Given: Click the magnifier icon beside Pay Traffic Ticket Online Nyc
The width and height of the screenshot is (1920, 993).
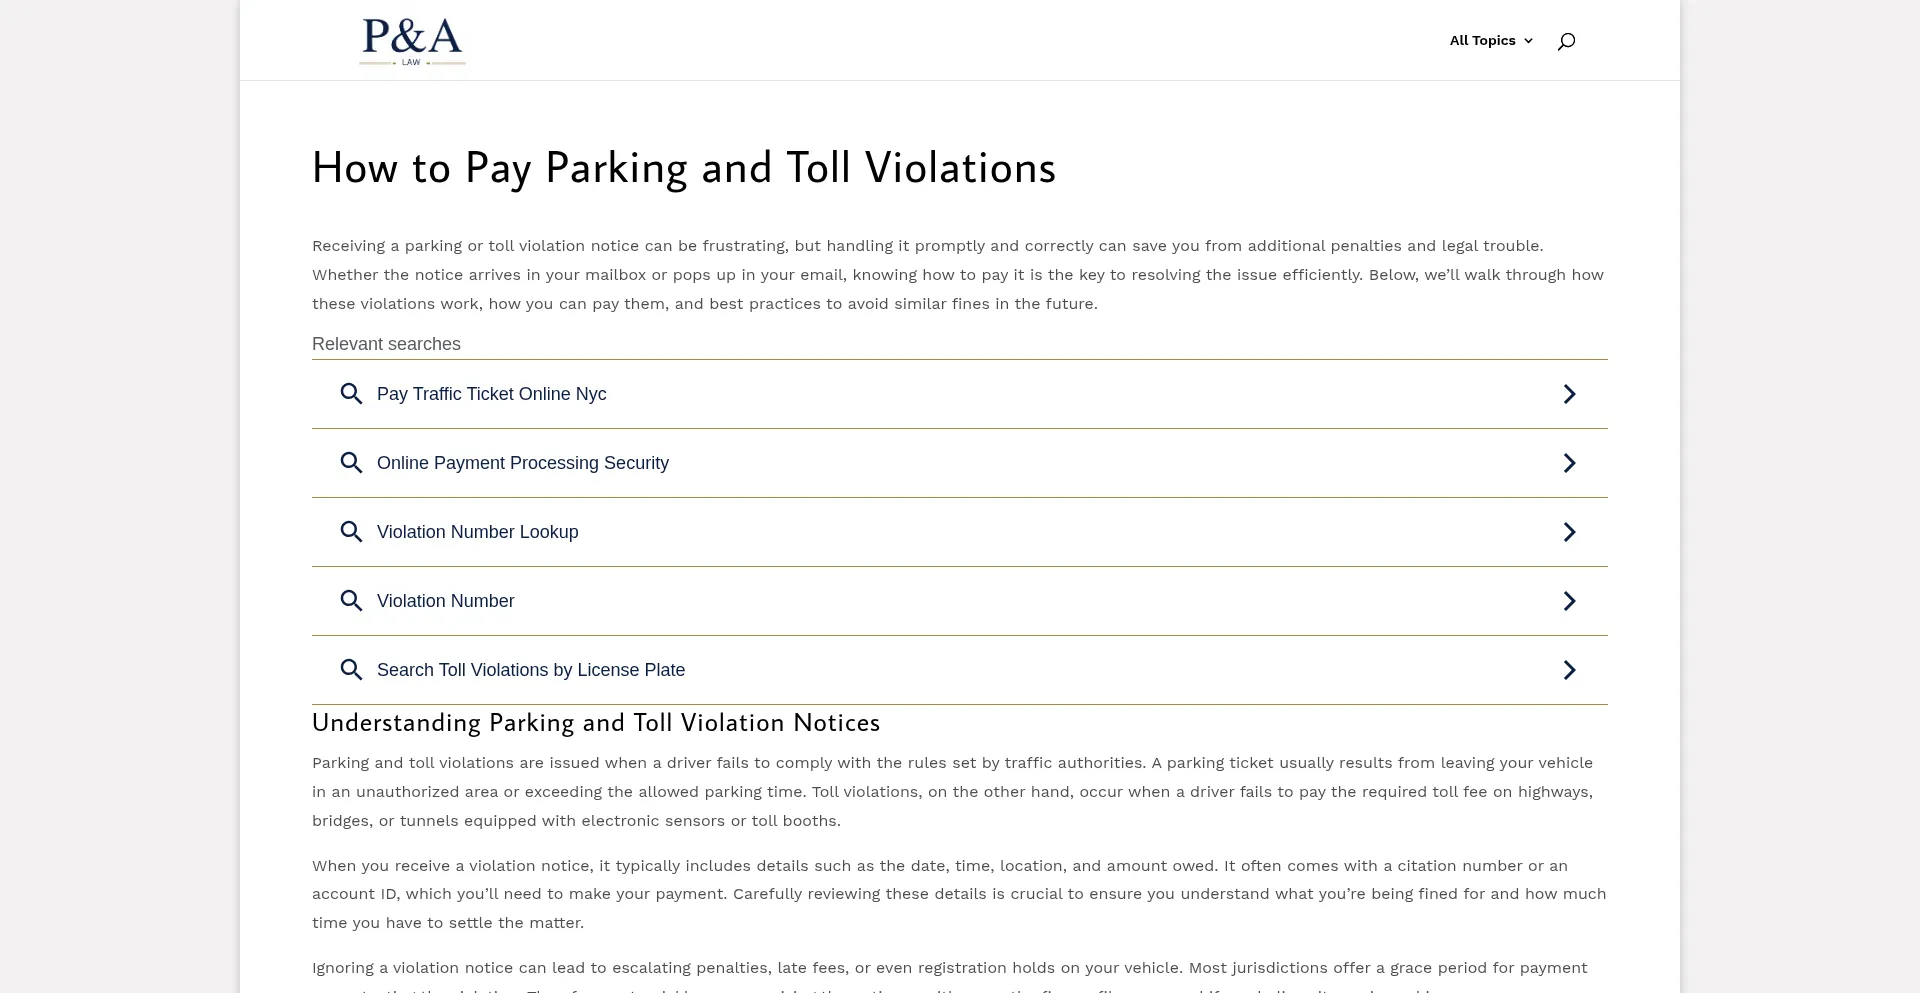Looking at the screenshot, I should pyautogui.click(x=351, y=393).
